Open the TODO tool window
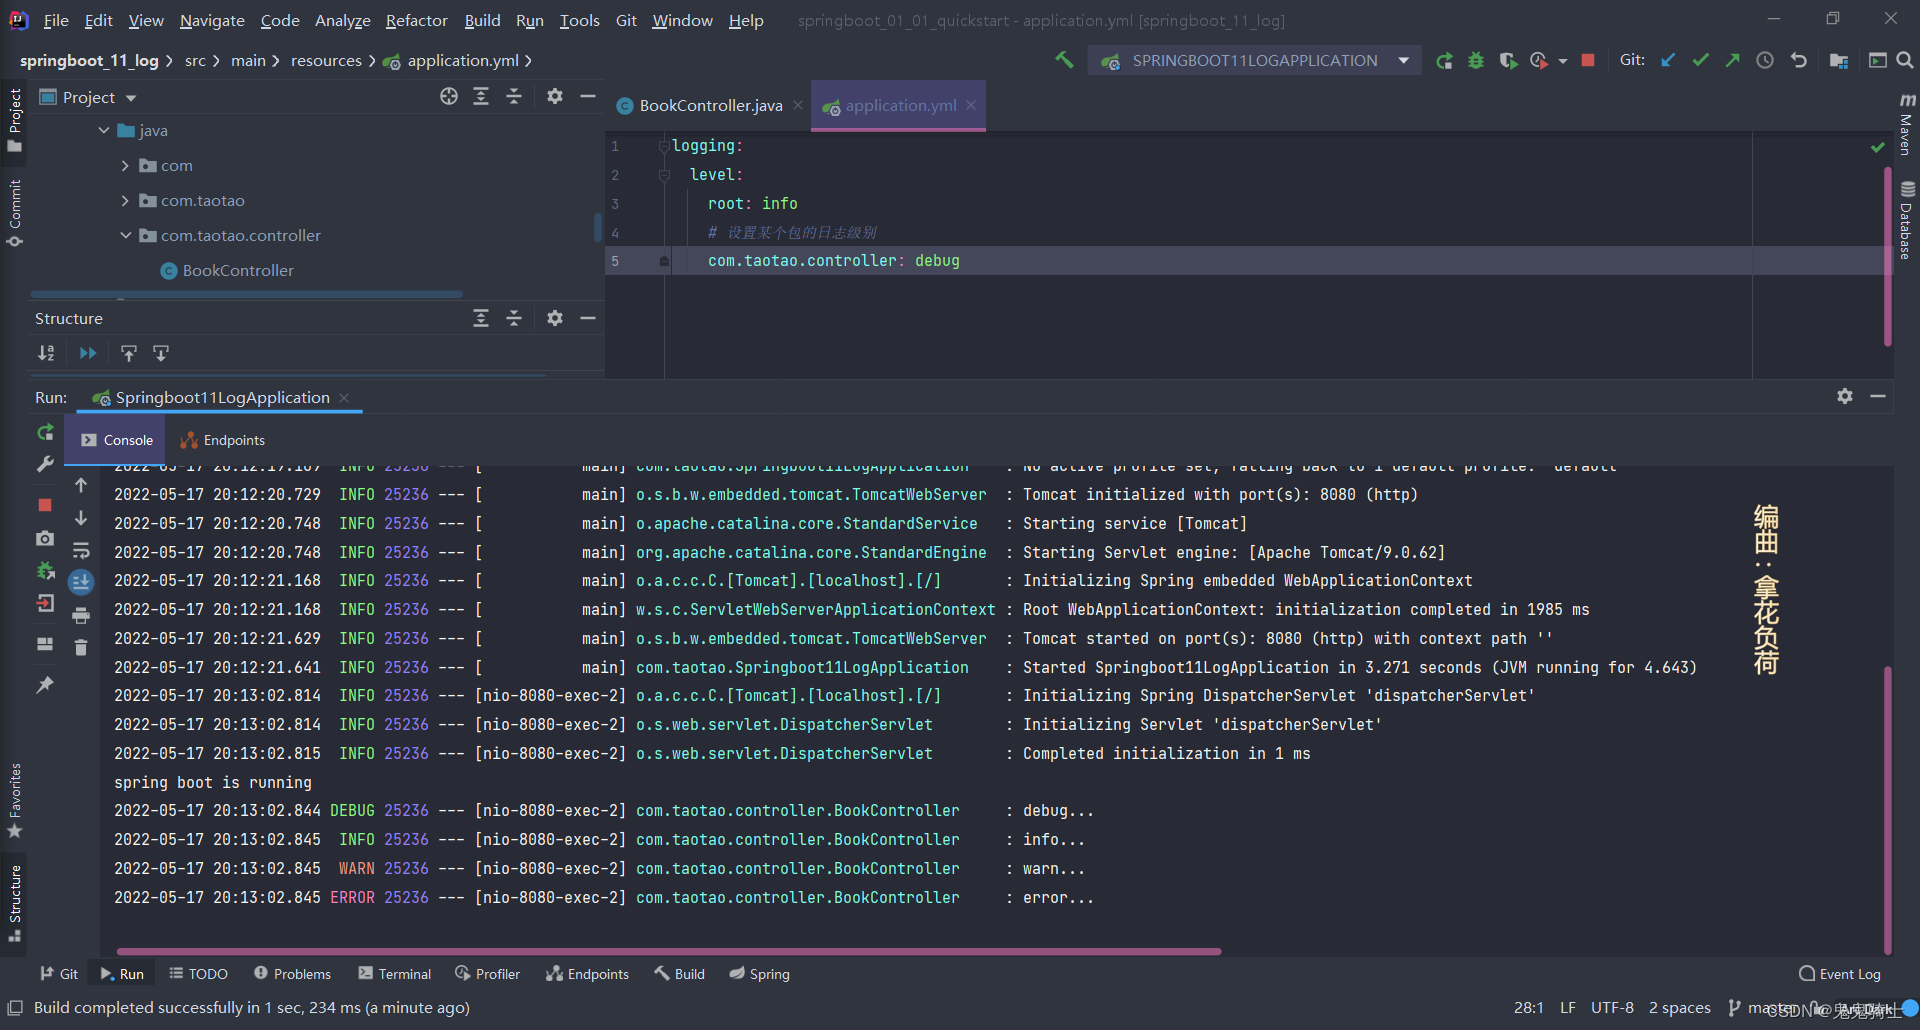 [198, 974]
